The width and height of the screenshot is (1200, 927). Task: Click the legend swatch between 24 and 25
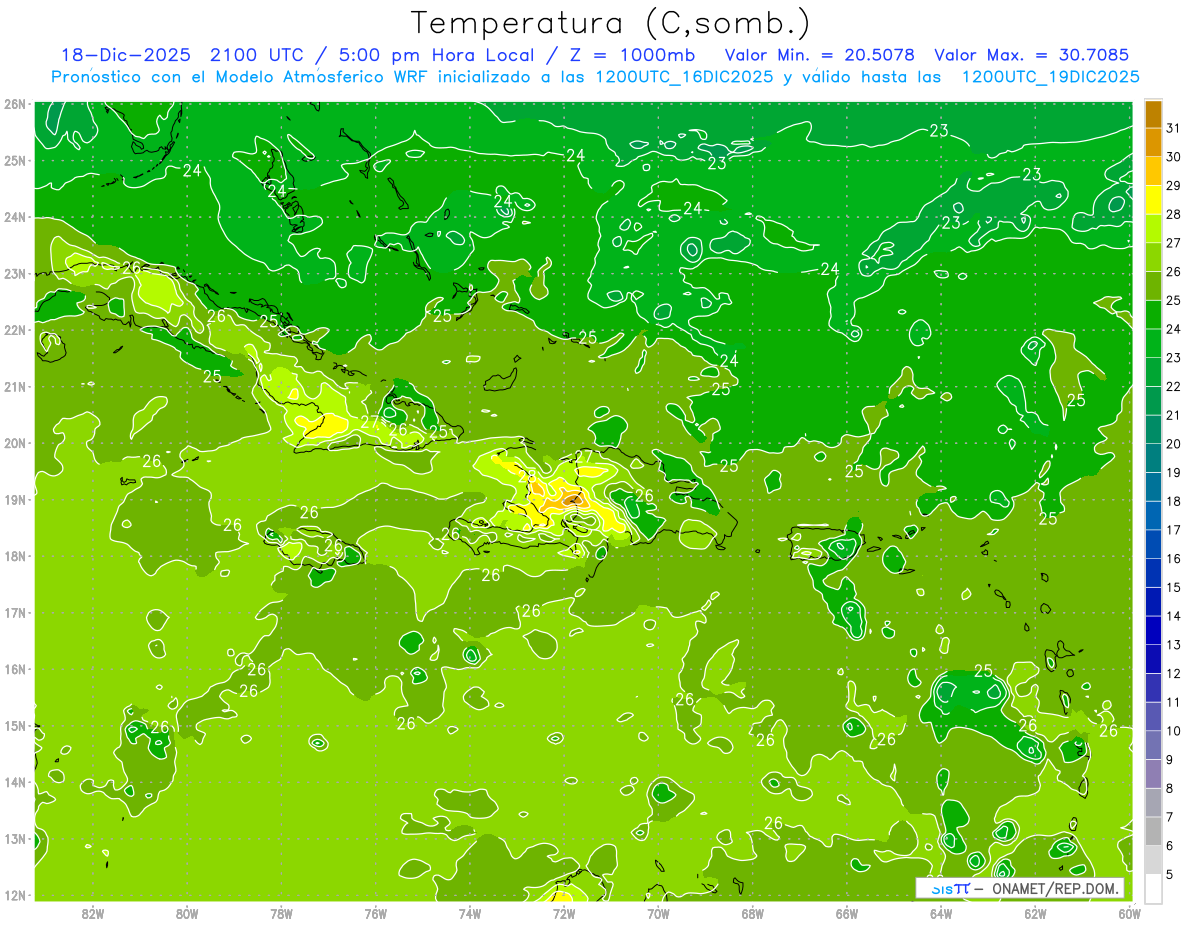(x=1153, y=314)
